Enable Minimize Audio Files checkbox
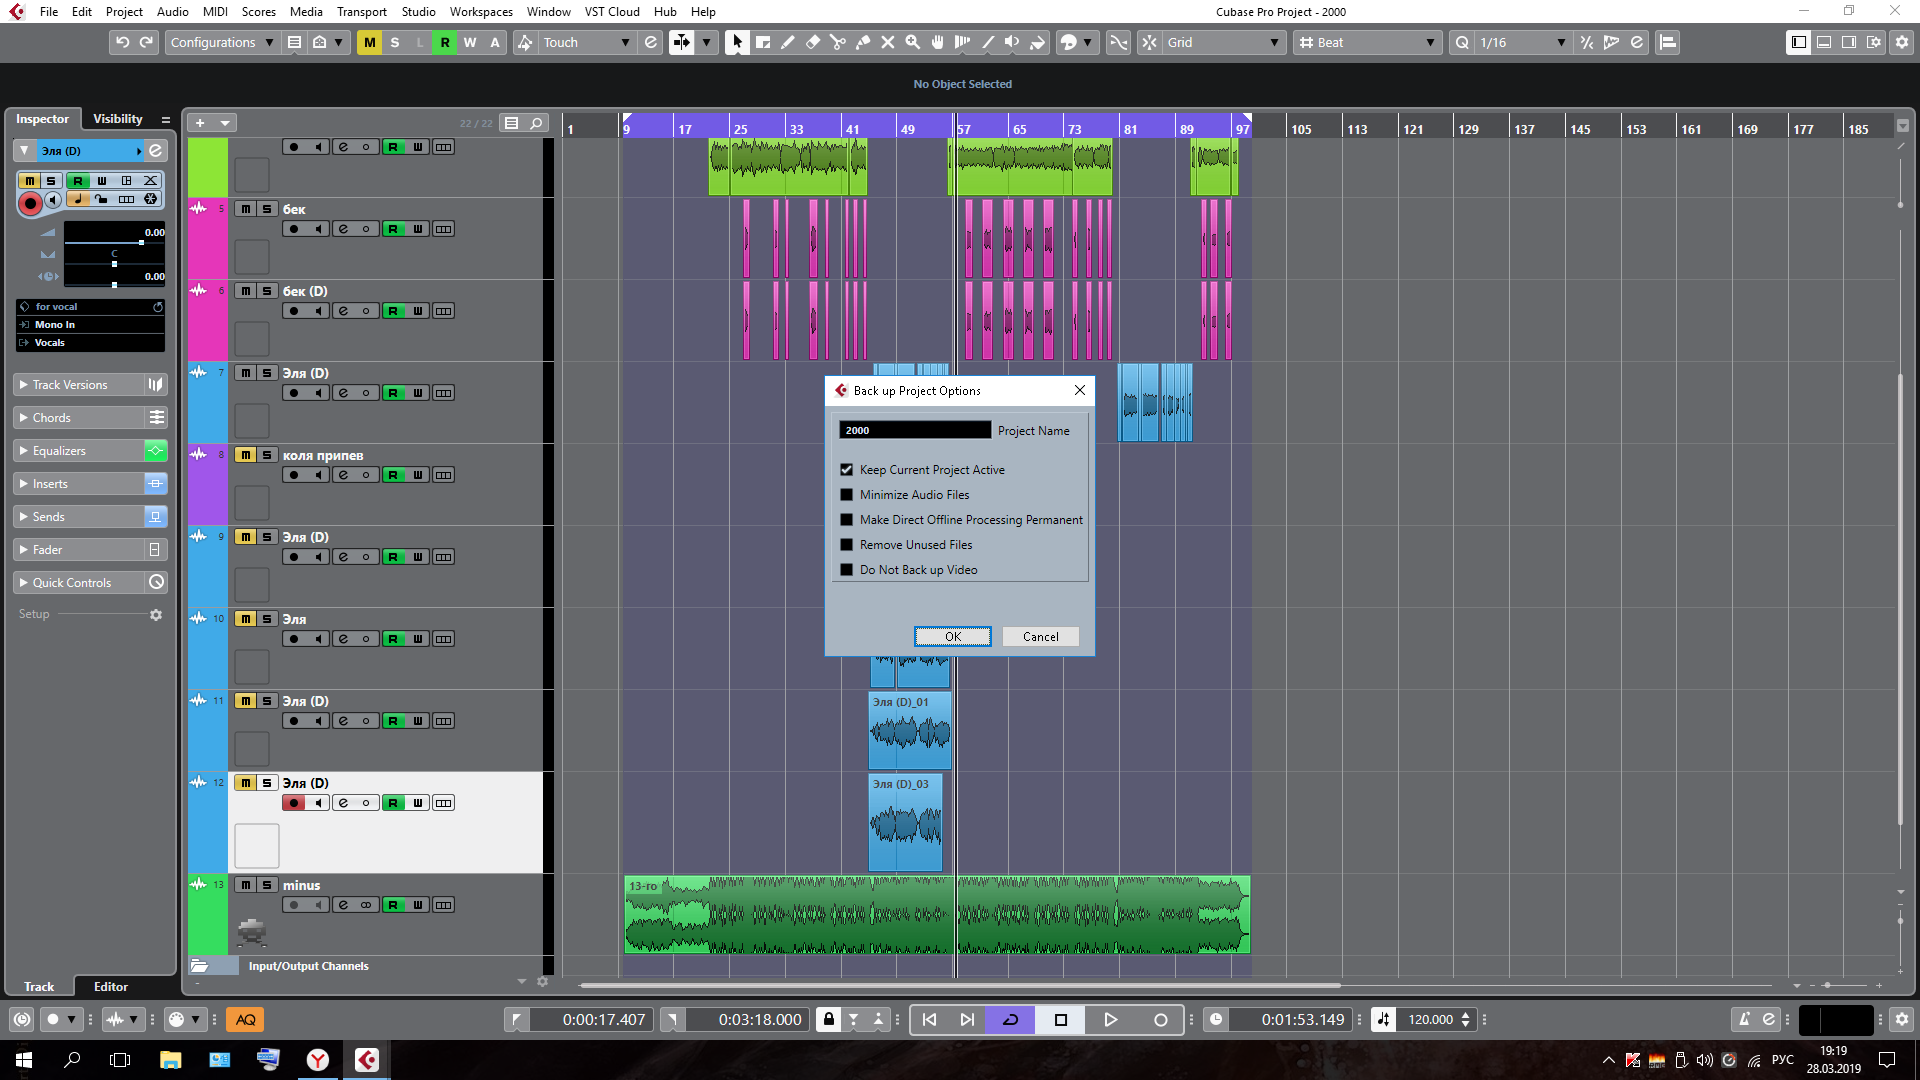Viewport: 1920px width, 1080px height. 847,495
